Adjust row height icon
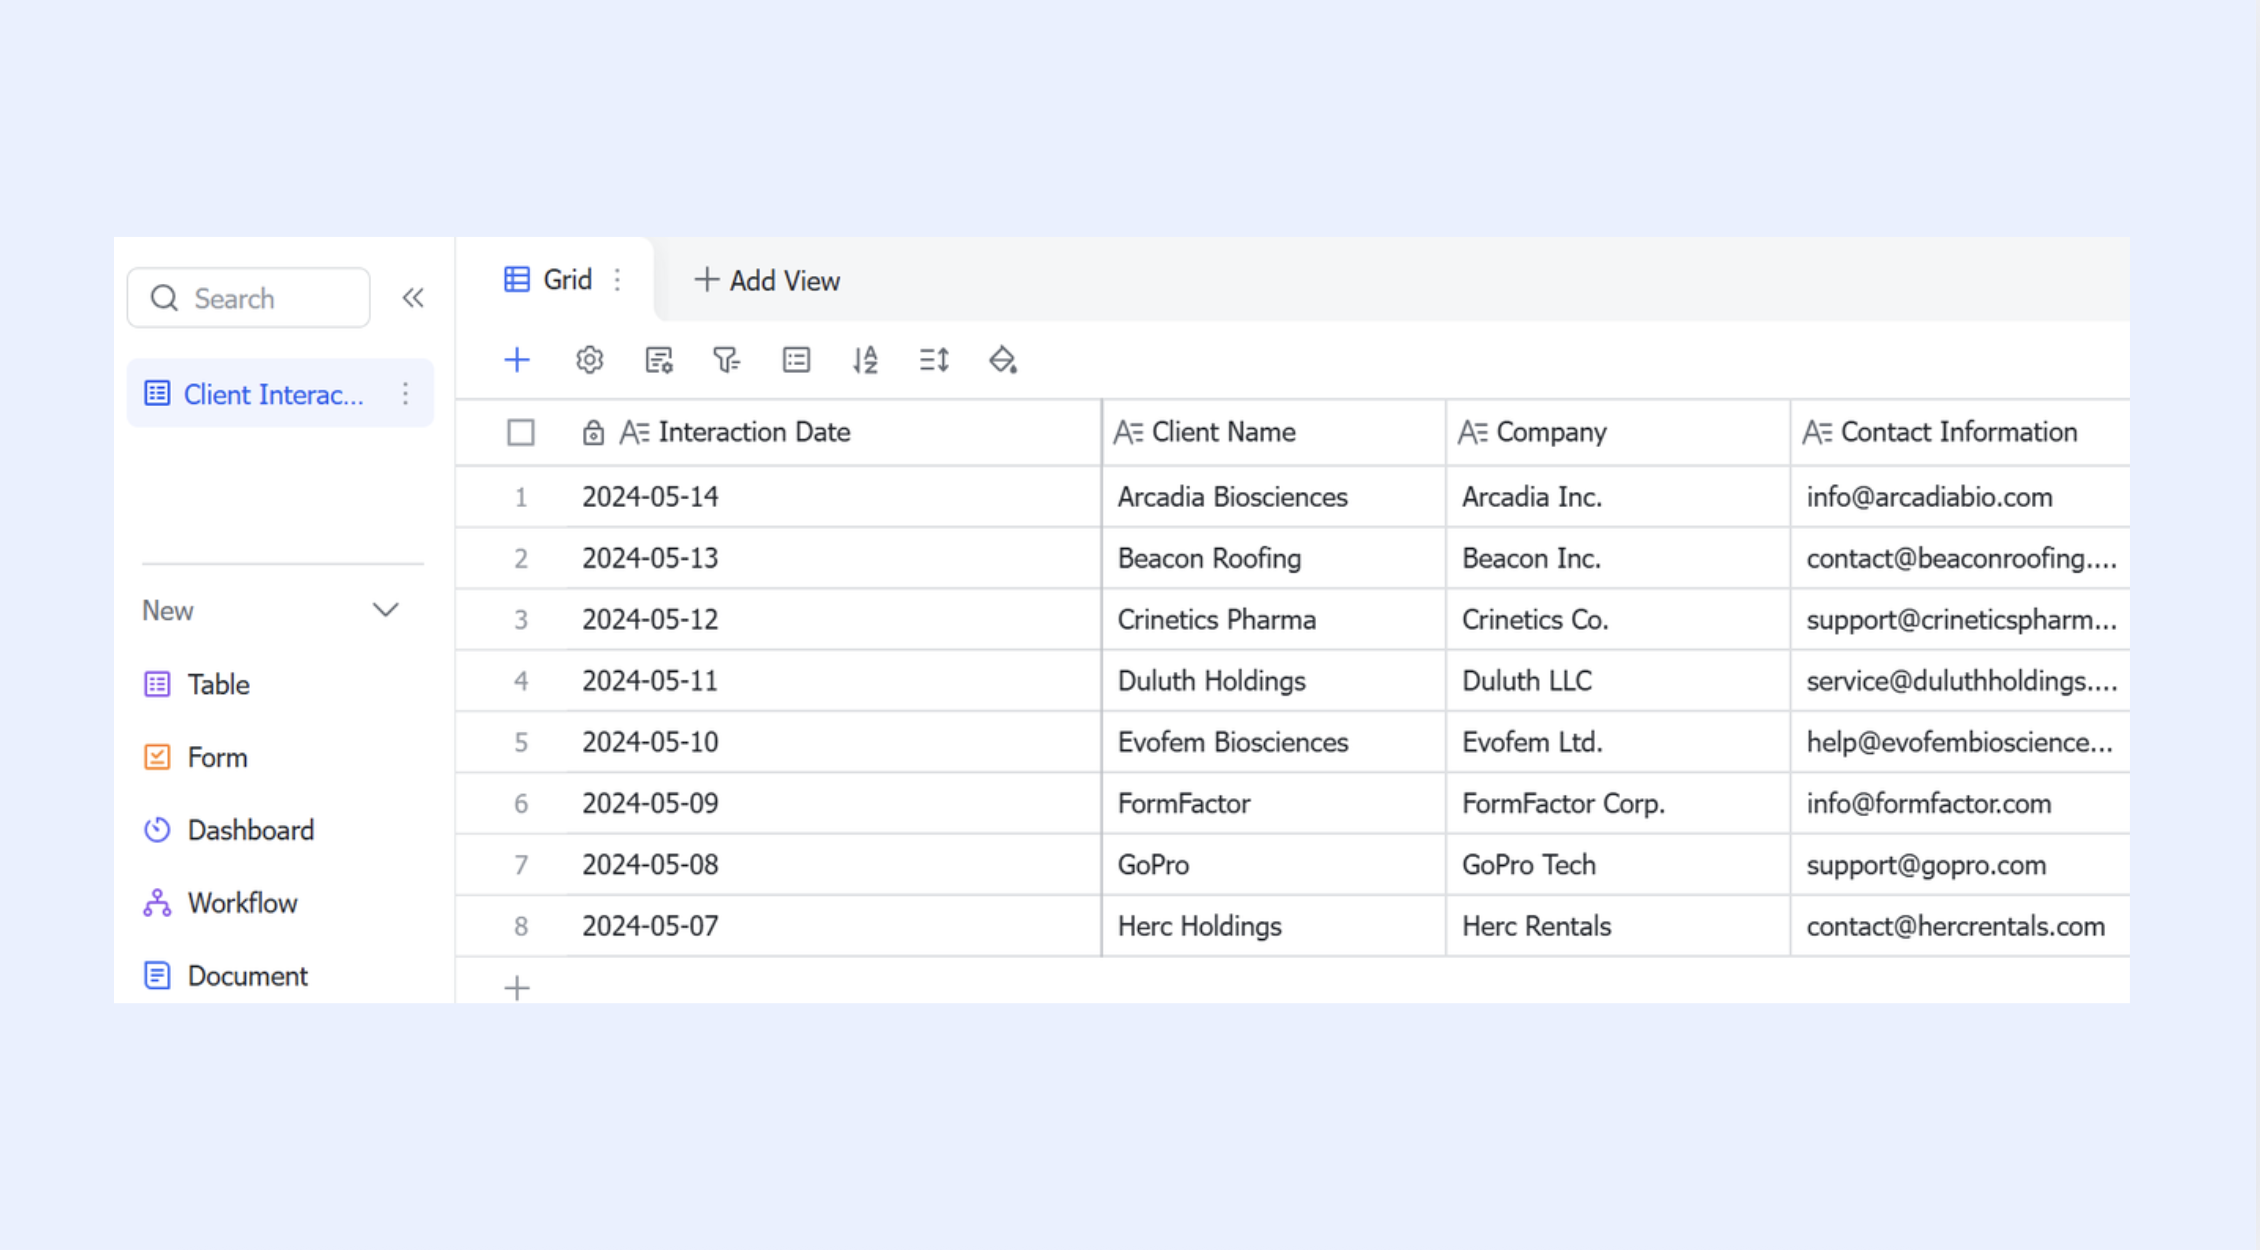2260x1250 pixels. click(934, 360)
